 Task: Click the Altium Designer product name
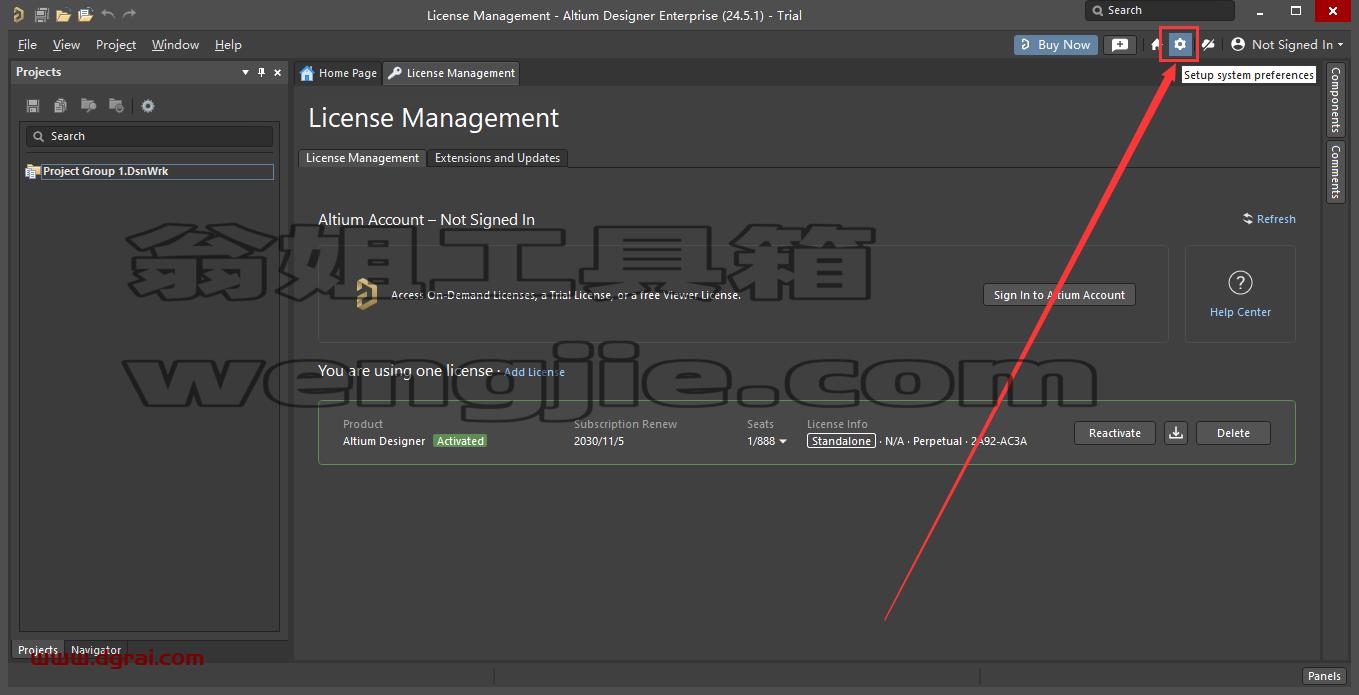point(384,441)
